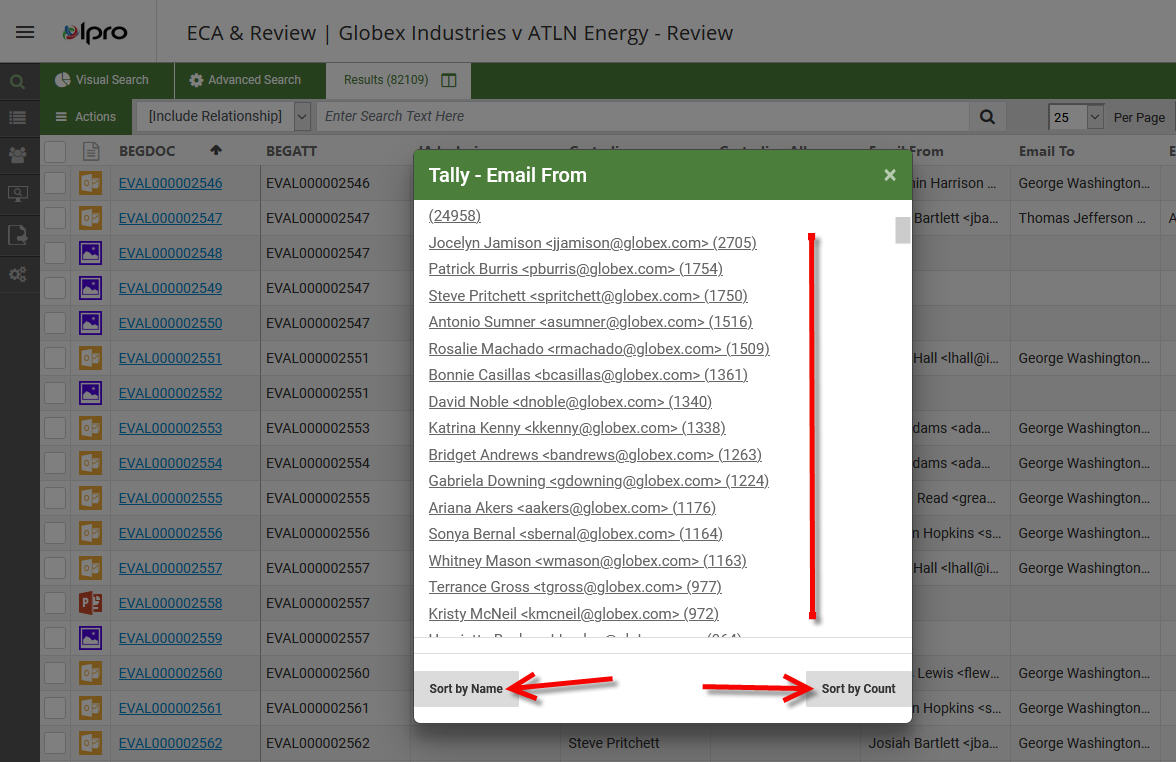Run search with the magnifier button
1176x762 pixels.
coord(987,116)
